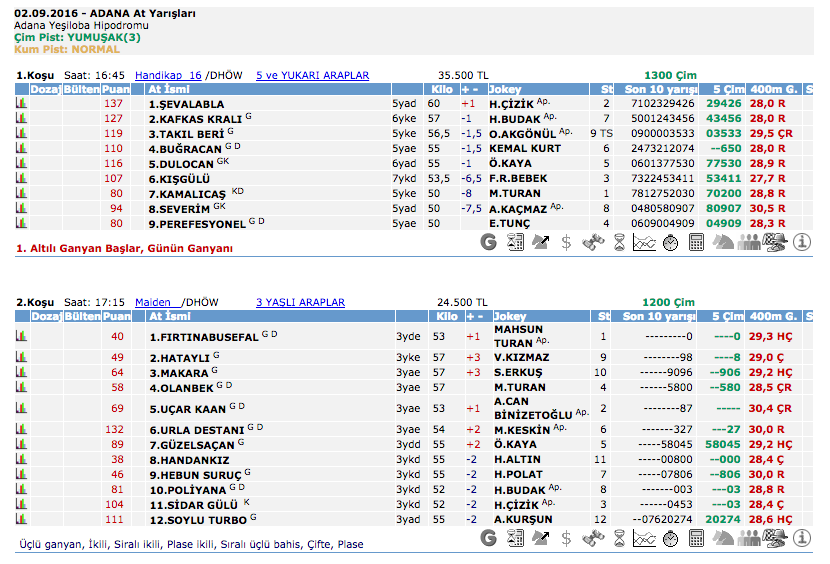Open the line graph icon under race 2
This screenshot has width=830, height=564.
[x=645, y=538]
